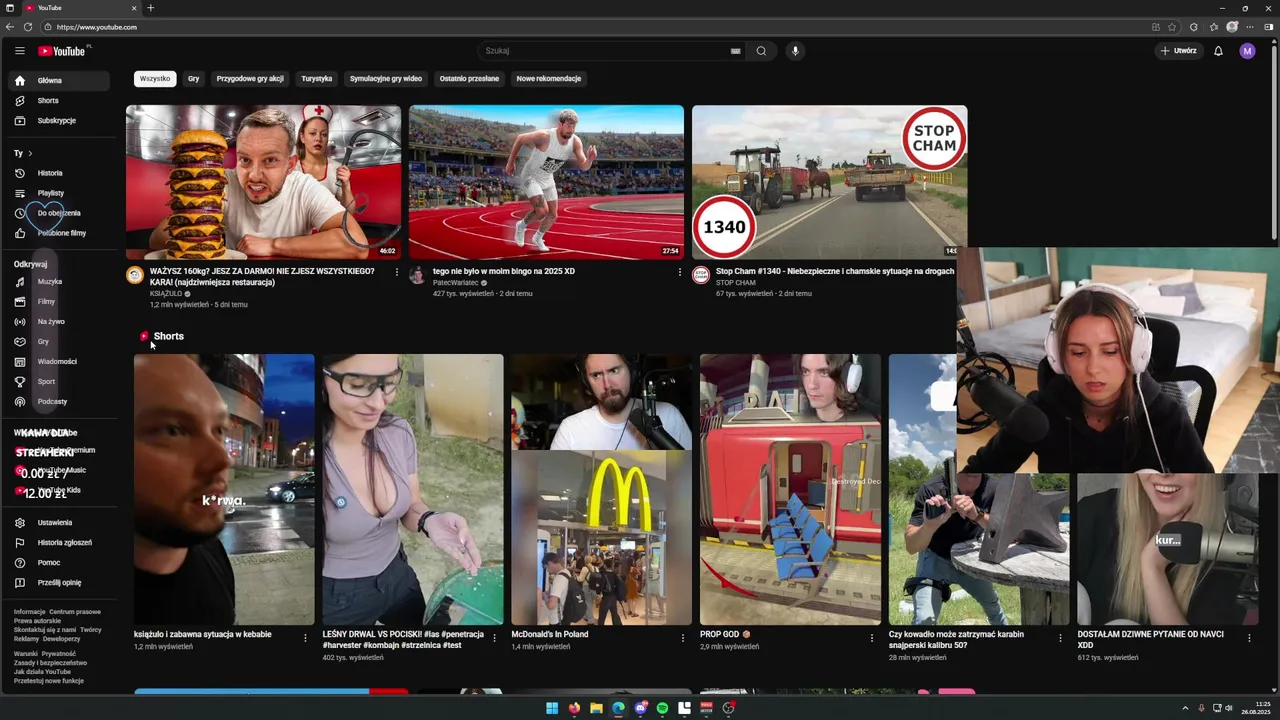Open the on-screen keyboard in search box
This screenshot has width=1280, height=720.
736,51
